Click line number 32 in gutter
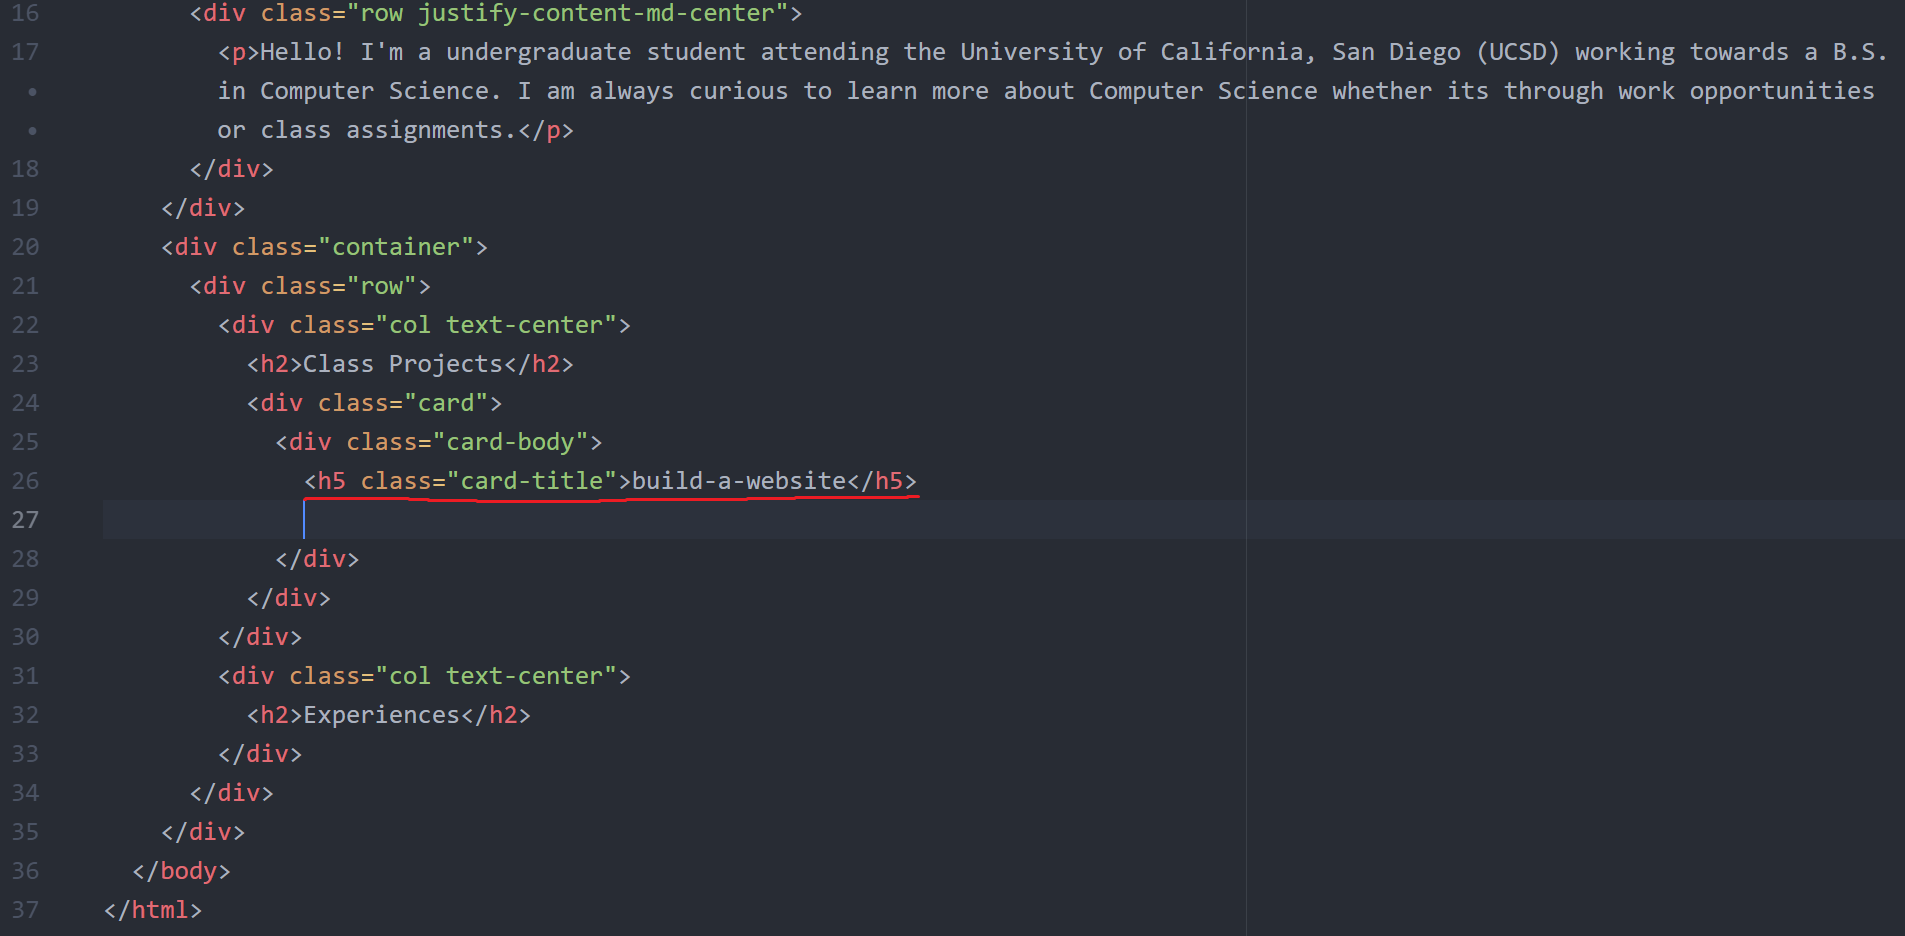This screenshot has width=1905, height=936. (x=25, y=715)
